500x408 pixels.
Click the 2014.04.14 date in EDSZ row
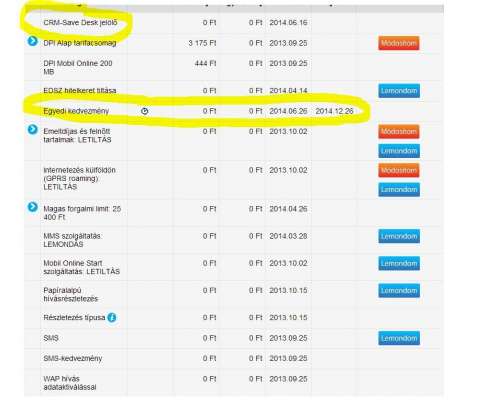point(288,91)
